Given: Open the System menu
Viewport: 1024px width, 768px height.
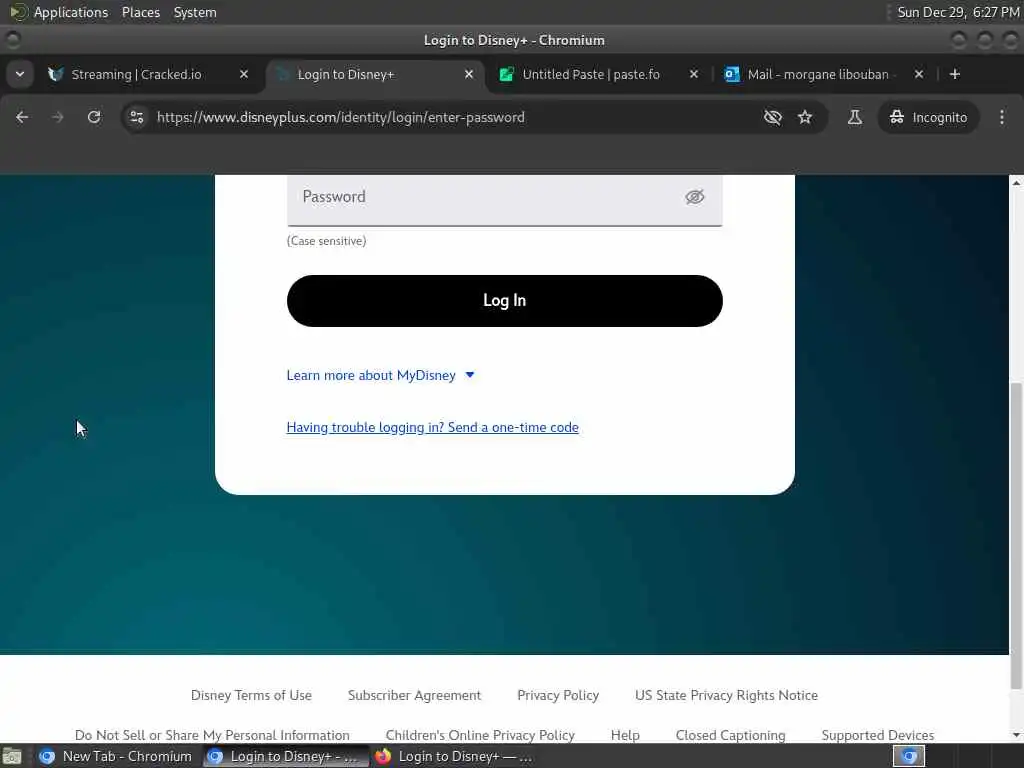Looking at the screenshot, I should [195, 12].
